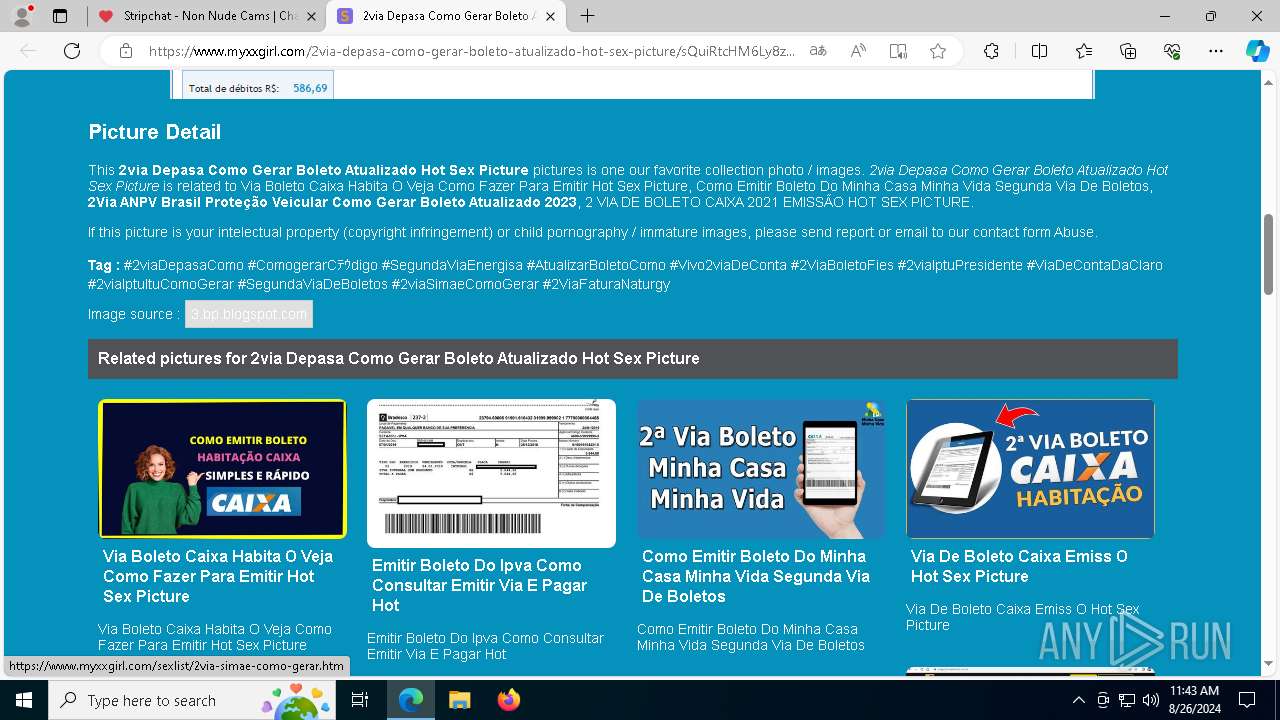Open the #2viaIptuItuComoGerar tag
1280x720 pixels.
click(160, 284)
